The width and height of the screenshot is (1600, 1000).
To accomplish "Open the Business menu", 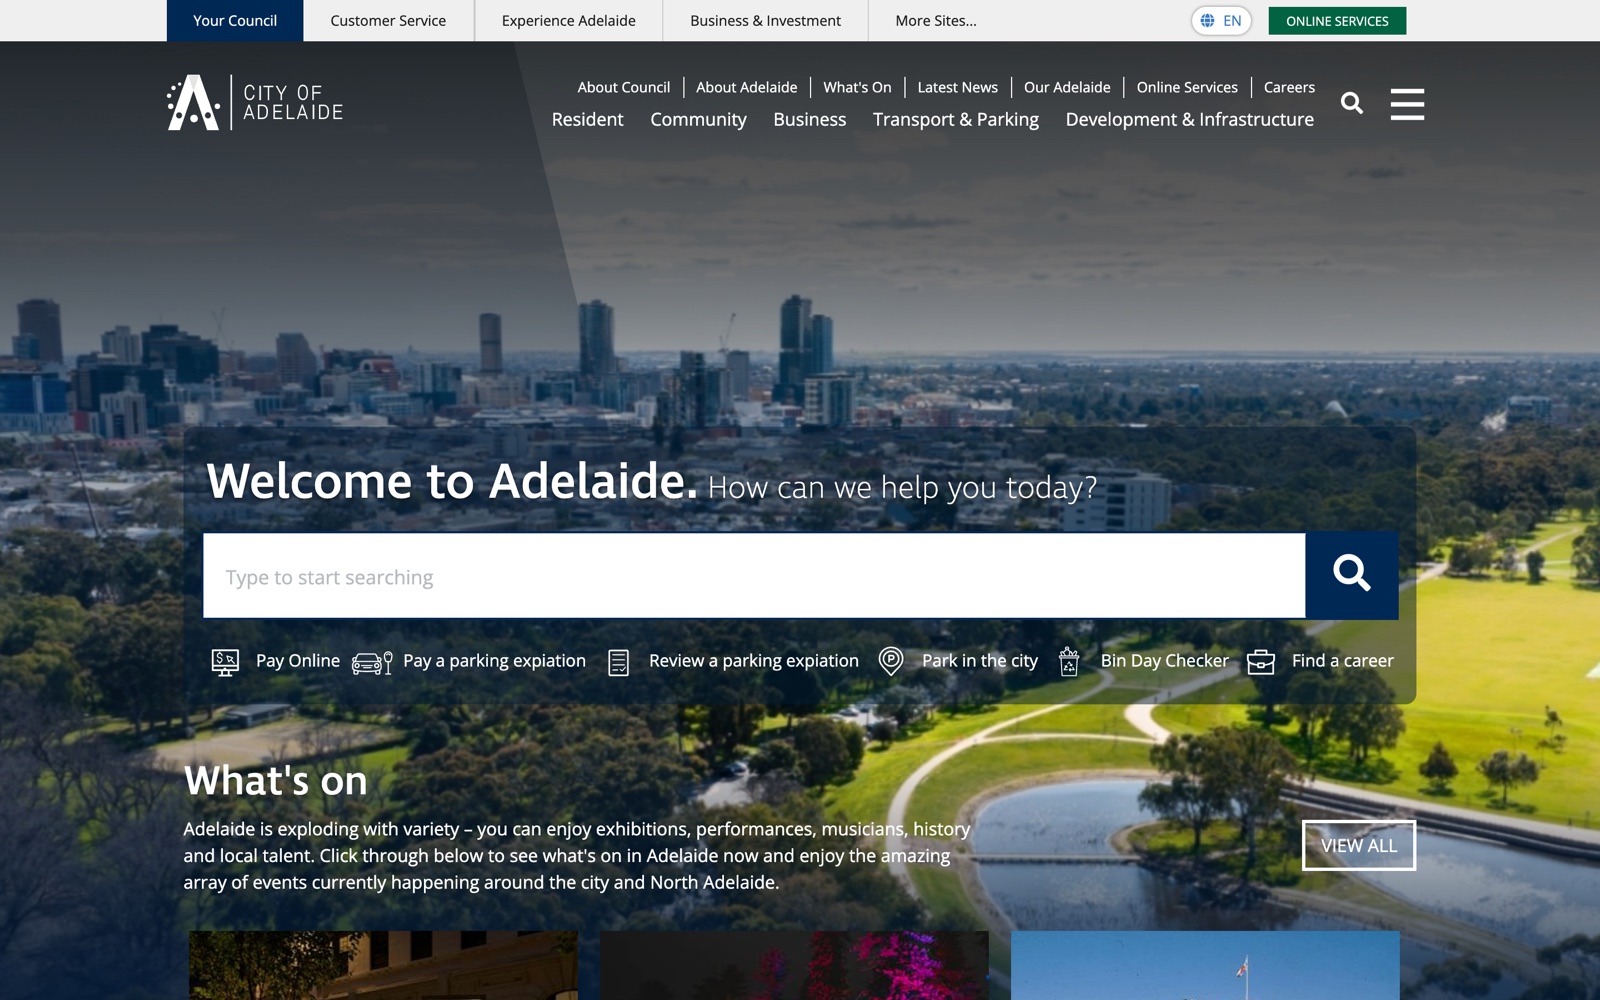I will coord(810,120).
